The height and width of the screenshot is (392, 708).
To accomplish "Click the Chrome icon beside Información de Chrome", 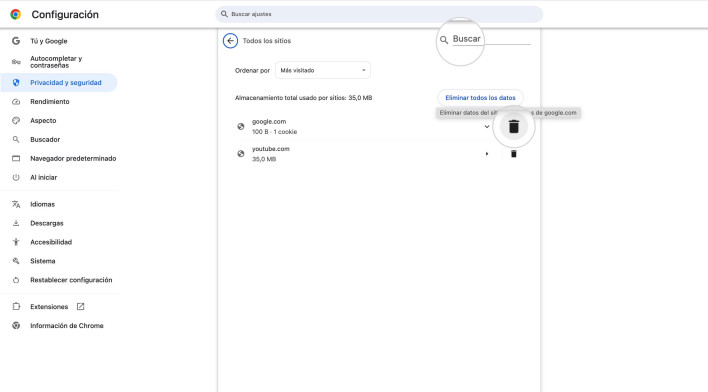I will click(16, 326).
